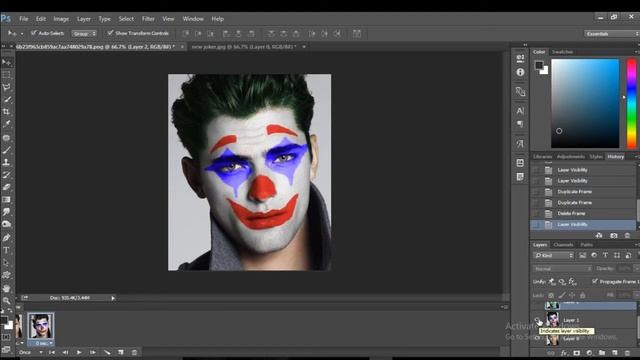Play the frame animation
Screen dimensions: 640x360
click(x=79, y=352)
